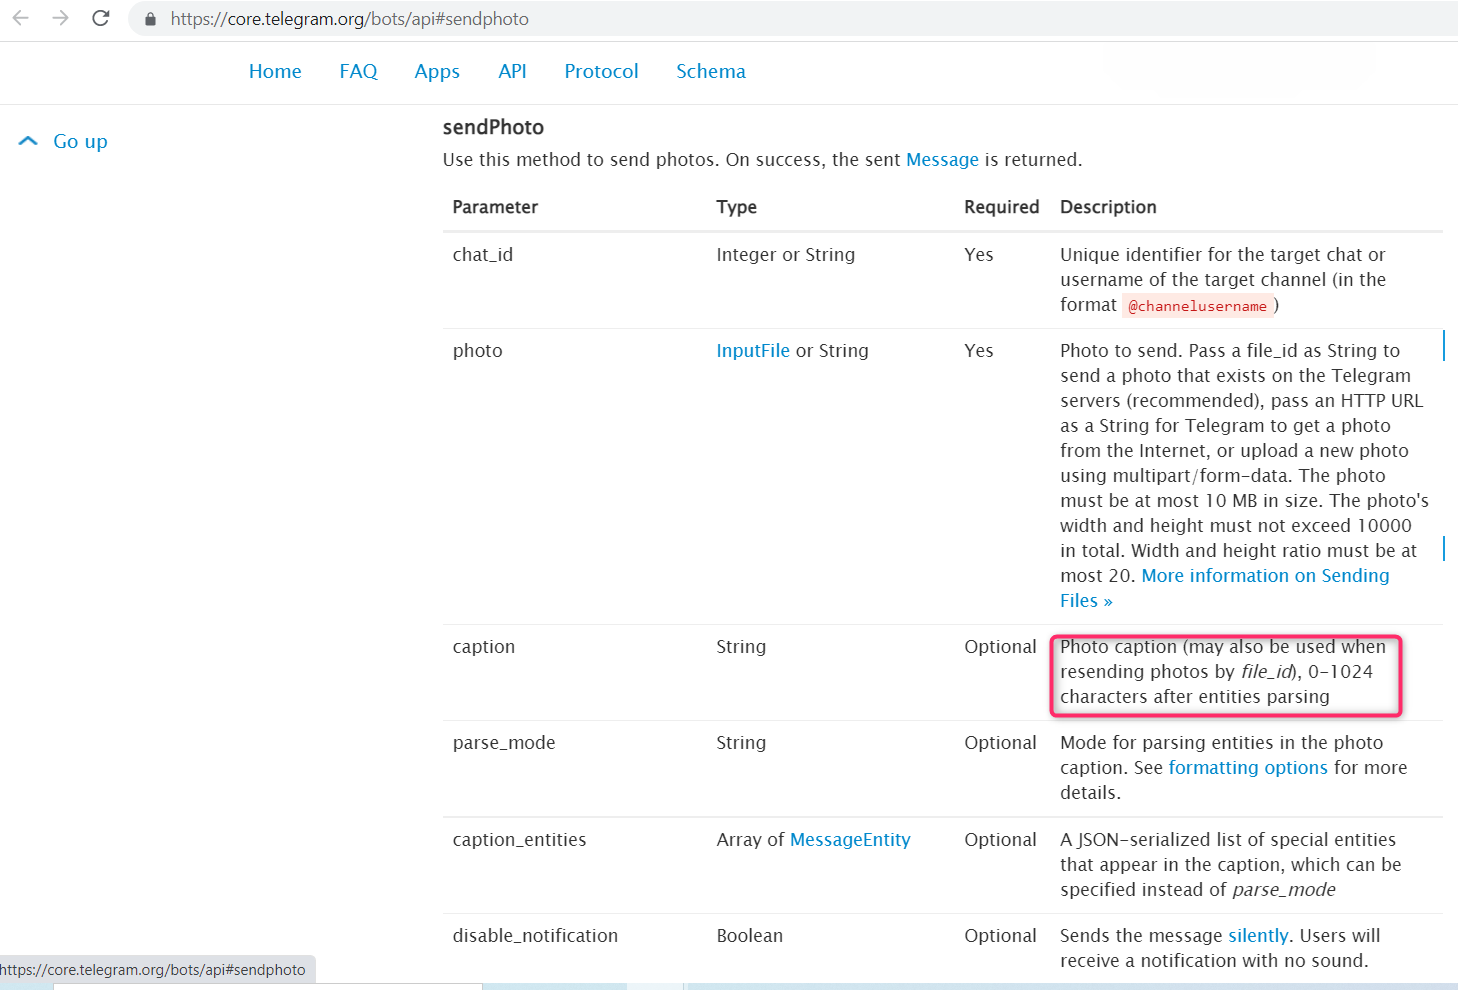Click the browser back arrow
Image resolution: width=1458 pixels, height=990 pixels.
(20, 18)
